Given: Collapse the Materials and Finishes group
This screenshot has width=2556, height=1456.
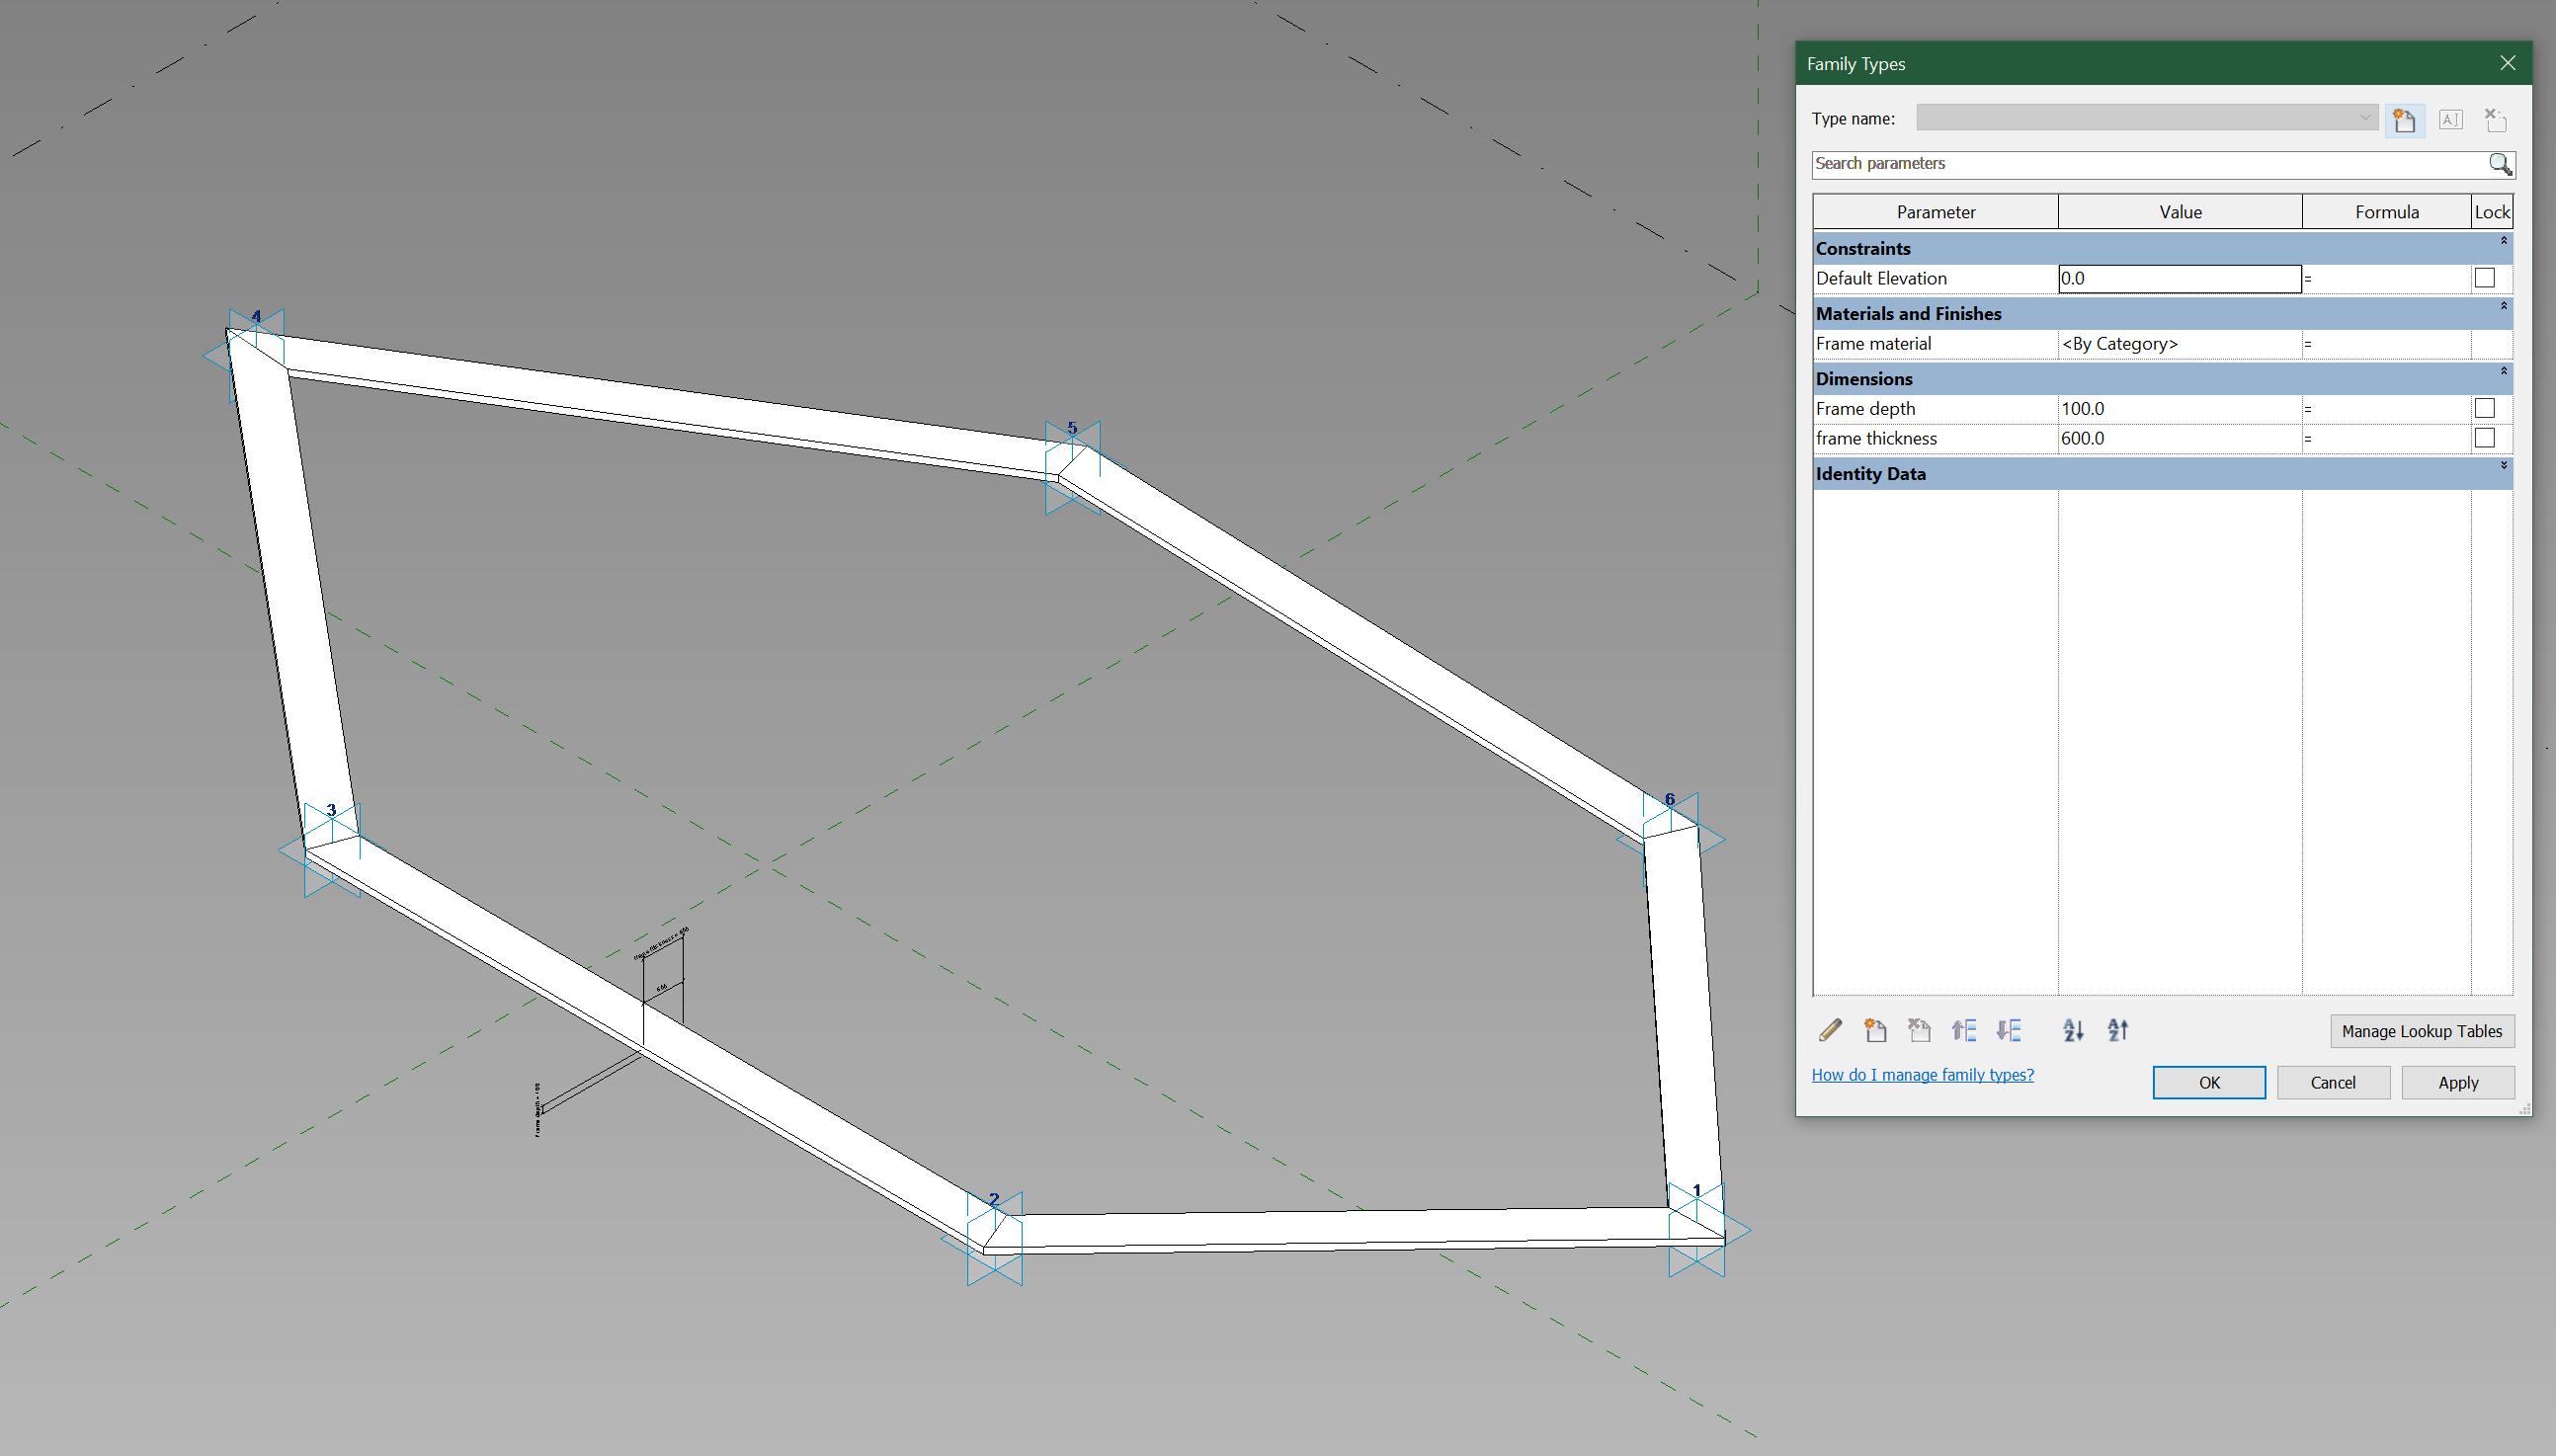Looking at the screenshot, I should click(x=2504, y=306).
